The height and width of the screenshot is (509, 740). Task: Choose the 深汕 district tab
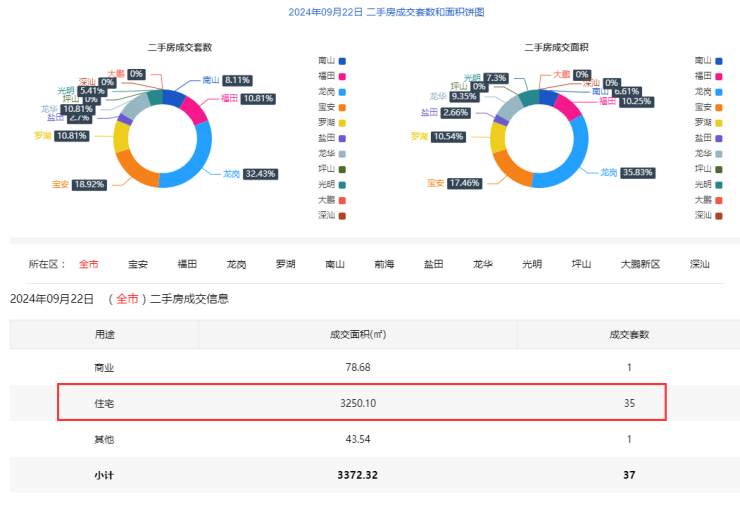(700, 264)
